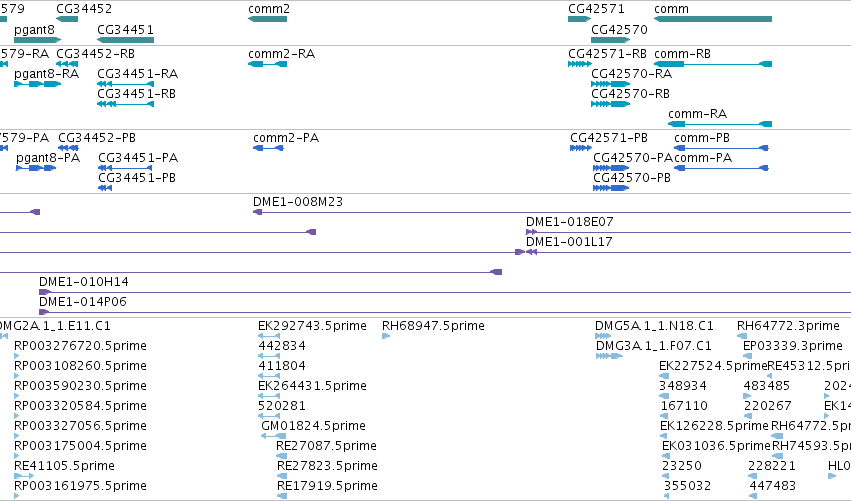Select the 483485 EST arrow

pyautogui.click(x=746, y=397)
